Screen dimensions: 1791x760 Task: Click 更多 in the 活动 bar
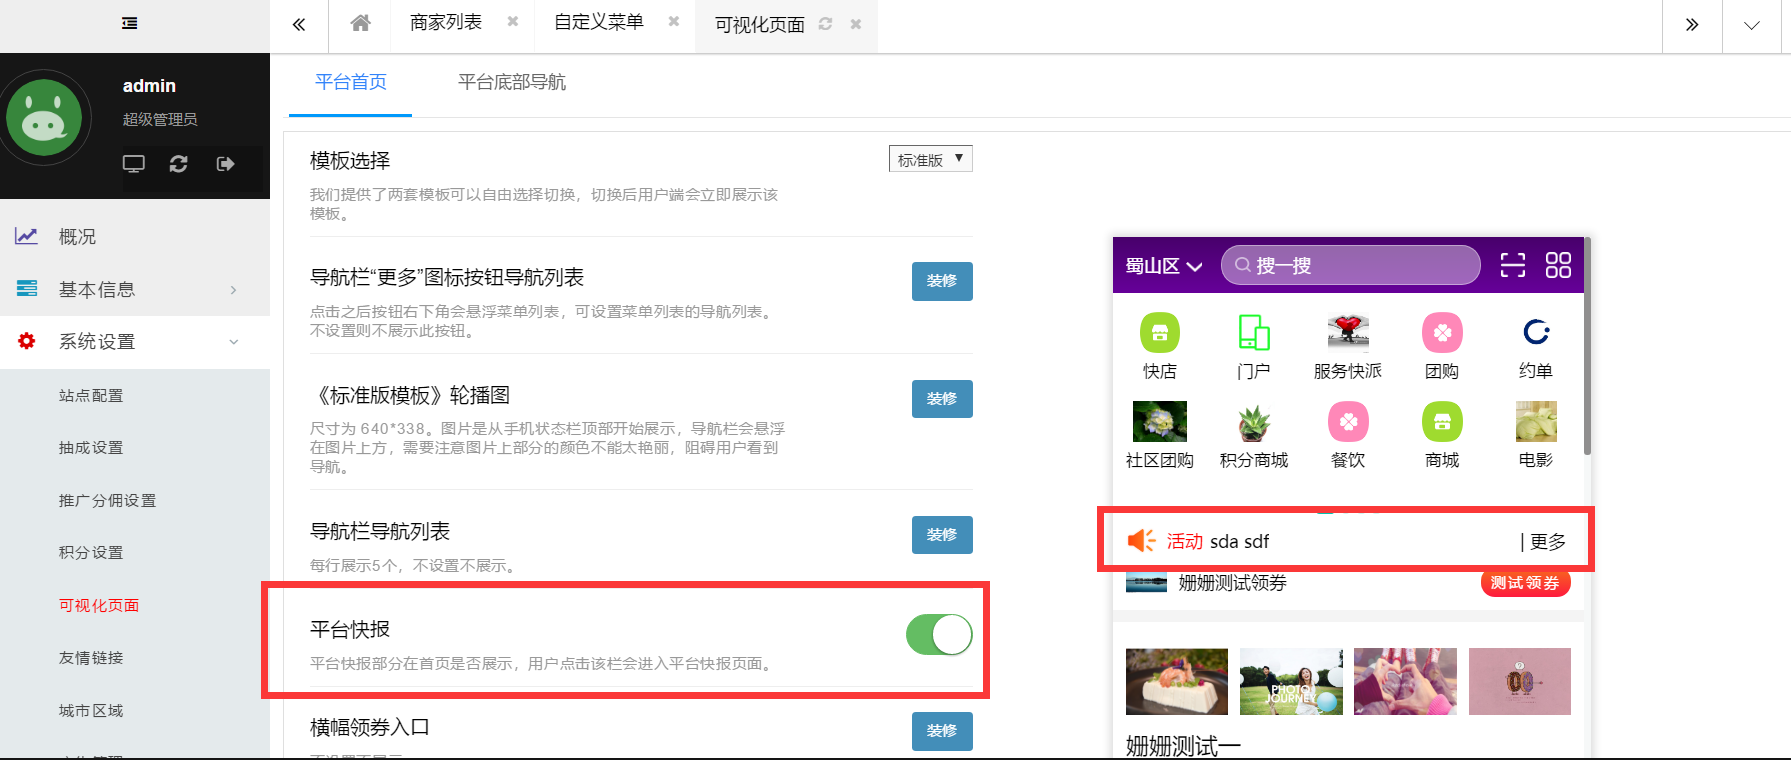tap(1548, 542)
